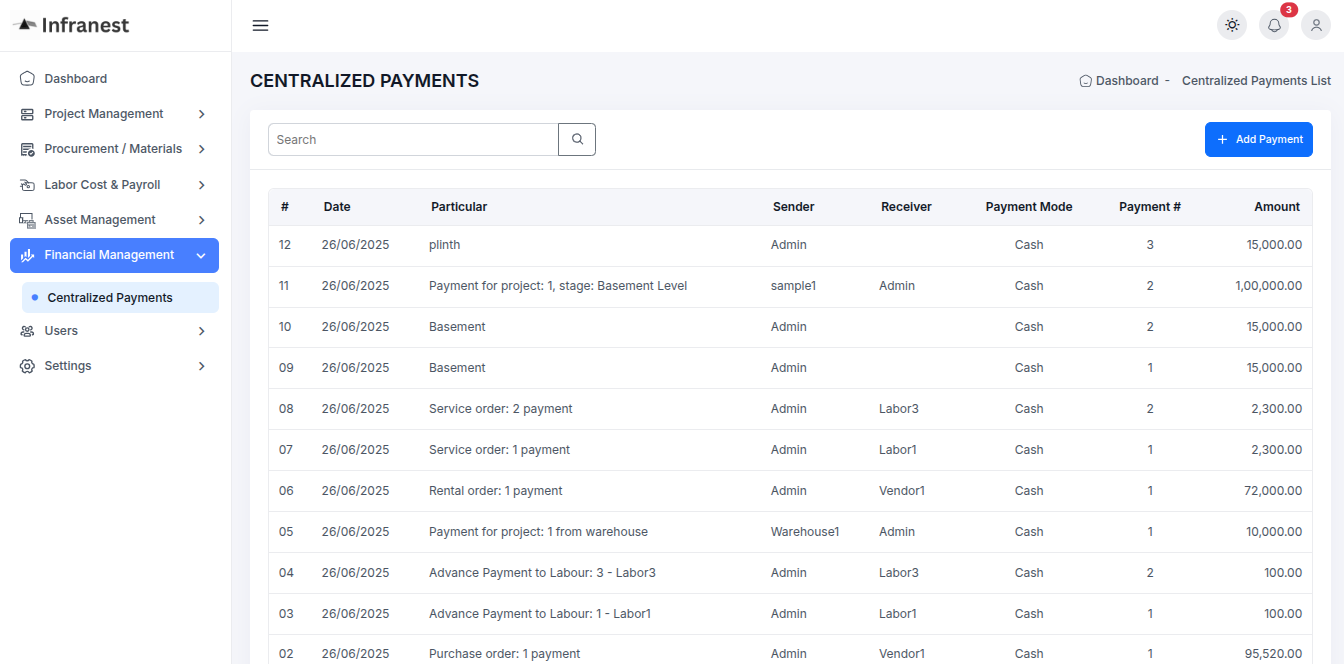Click the 10,000.00 amount cell

click(1274, 532)
